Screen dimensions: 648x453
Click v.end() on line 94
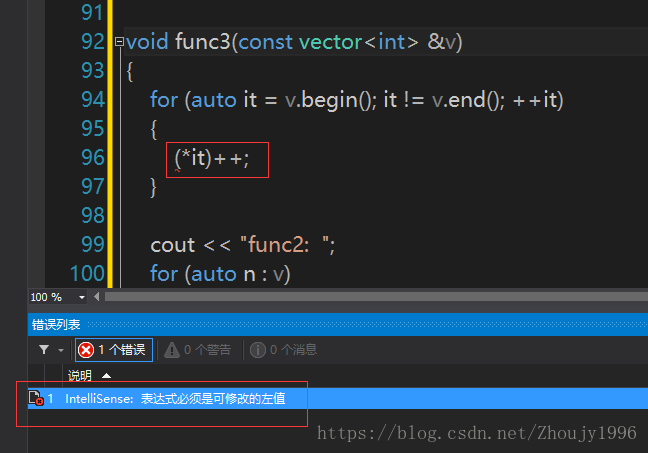tap(468, 100)
